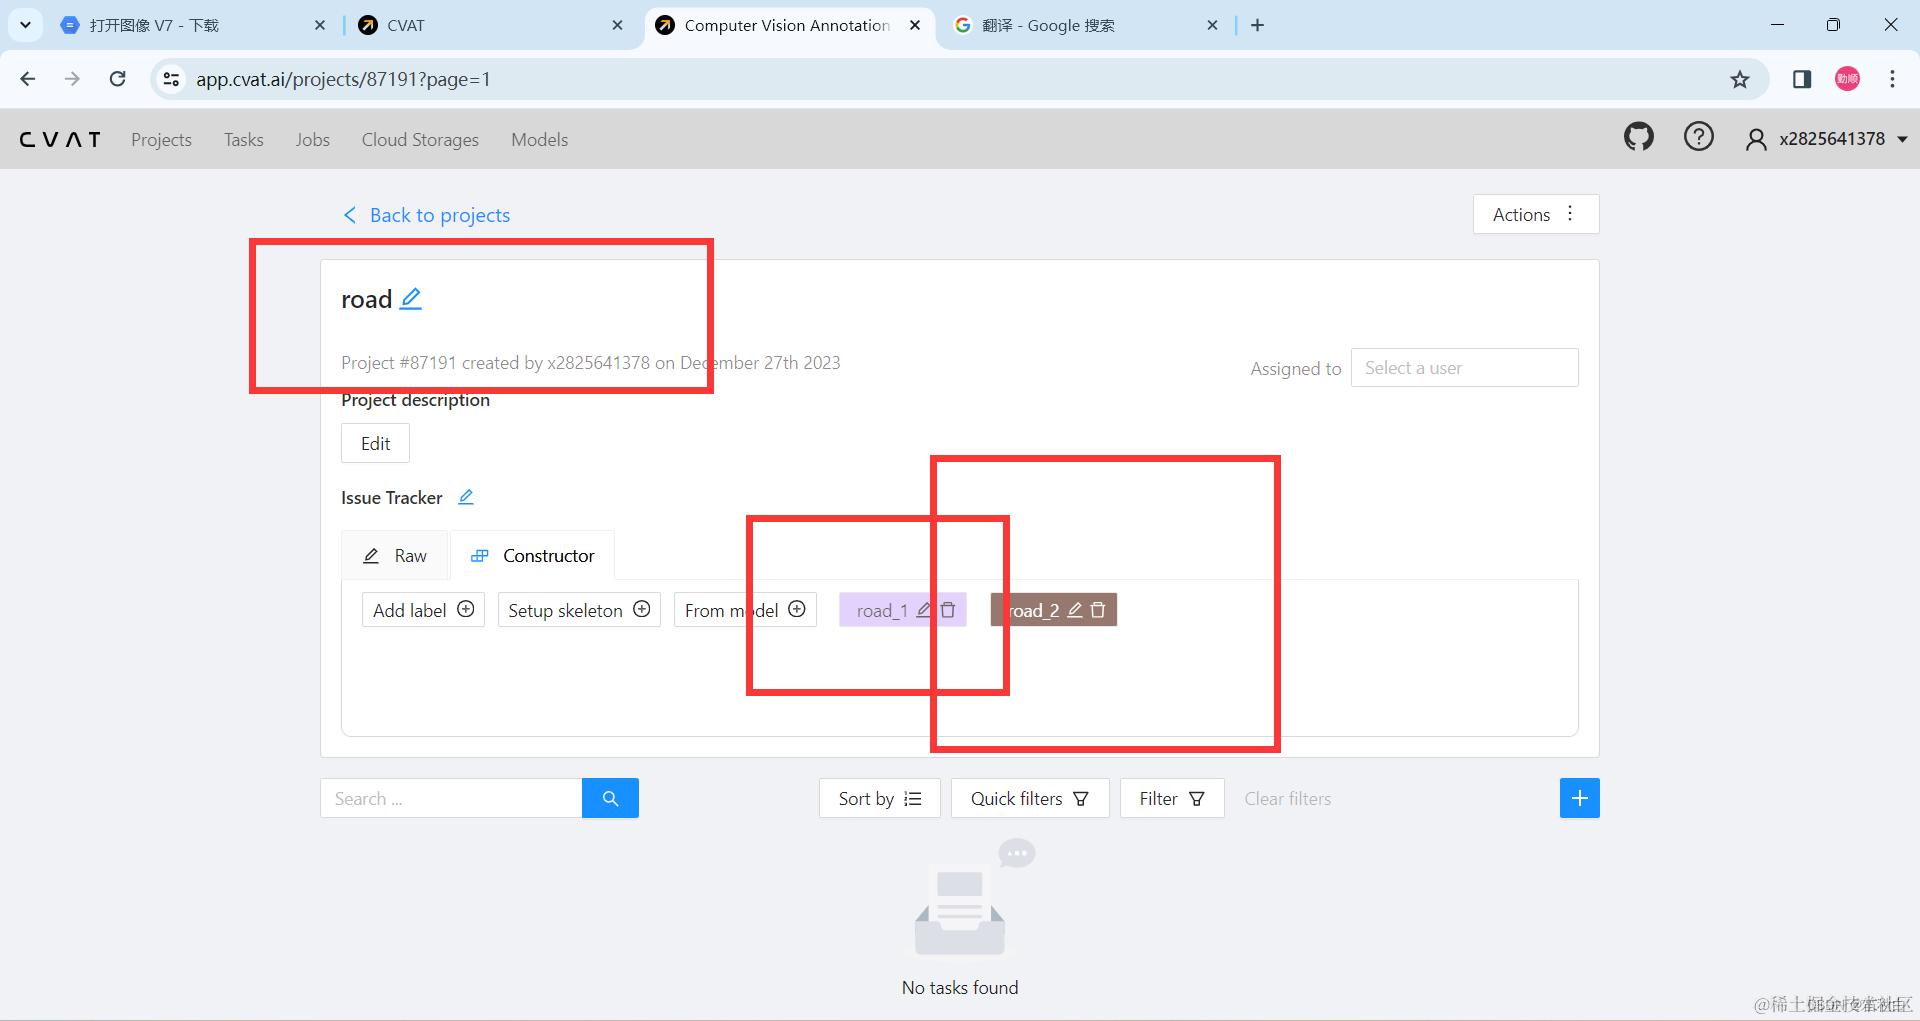Edit the Issue Tracker pencil icon
This screenshot has width=1920, height=1021.
[466, 497]
